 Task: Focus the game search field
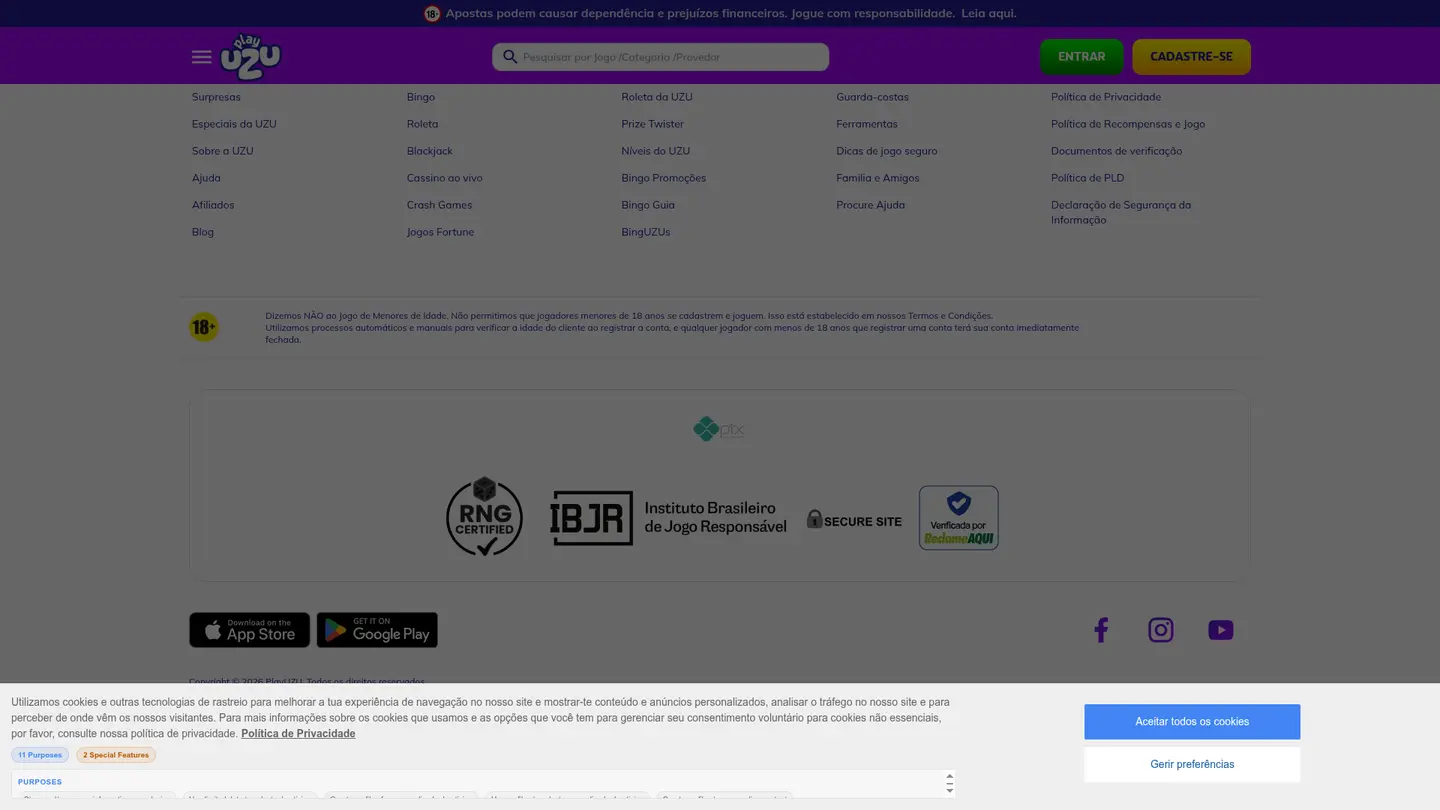coord(660,57)
